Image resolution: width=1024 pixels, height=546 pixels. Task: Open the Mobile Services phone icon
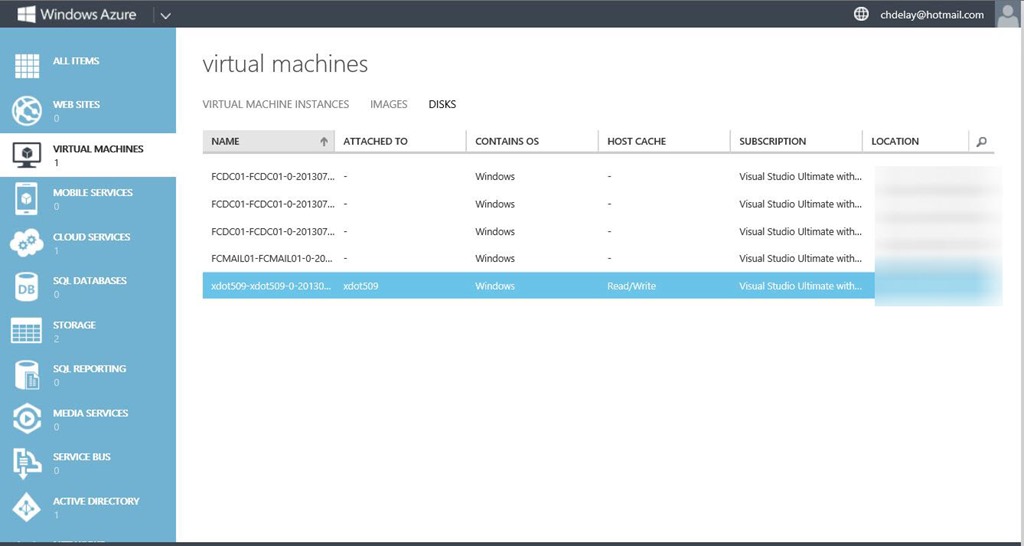pyautogui.click(x=27, y=199)
